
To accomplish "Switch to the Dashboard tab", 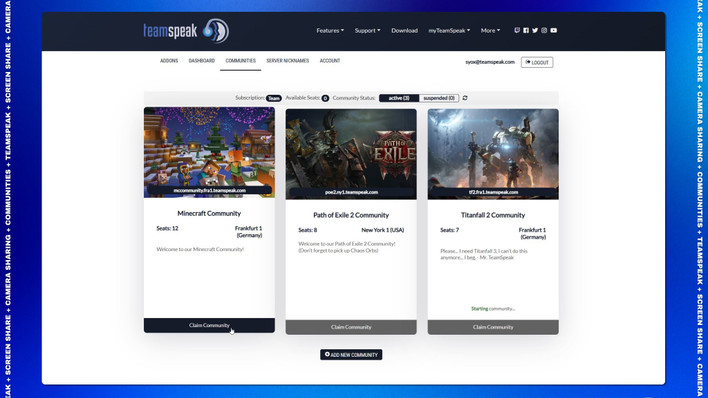I will click(x=202, y=61).
